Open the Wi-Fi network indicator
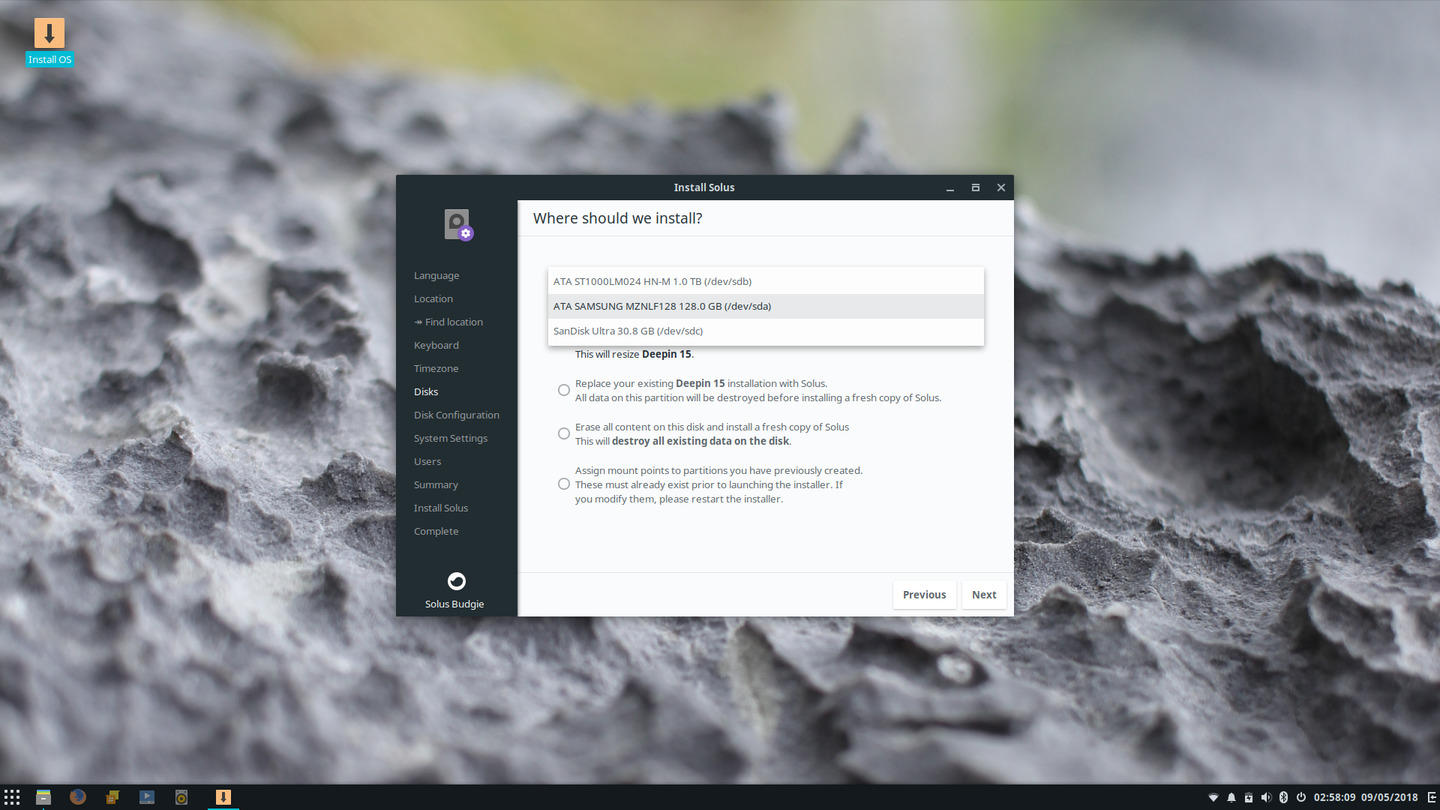Image resolution: width=1440 pixels, height=810 pixels. pos(1214,797)
